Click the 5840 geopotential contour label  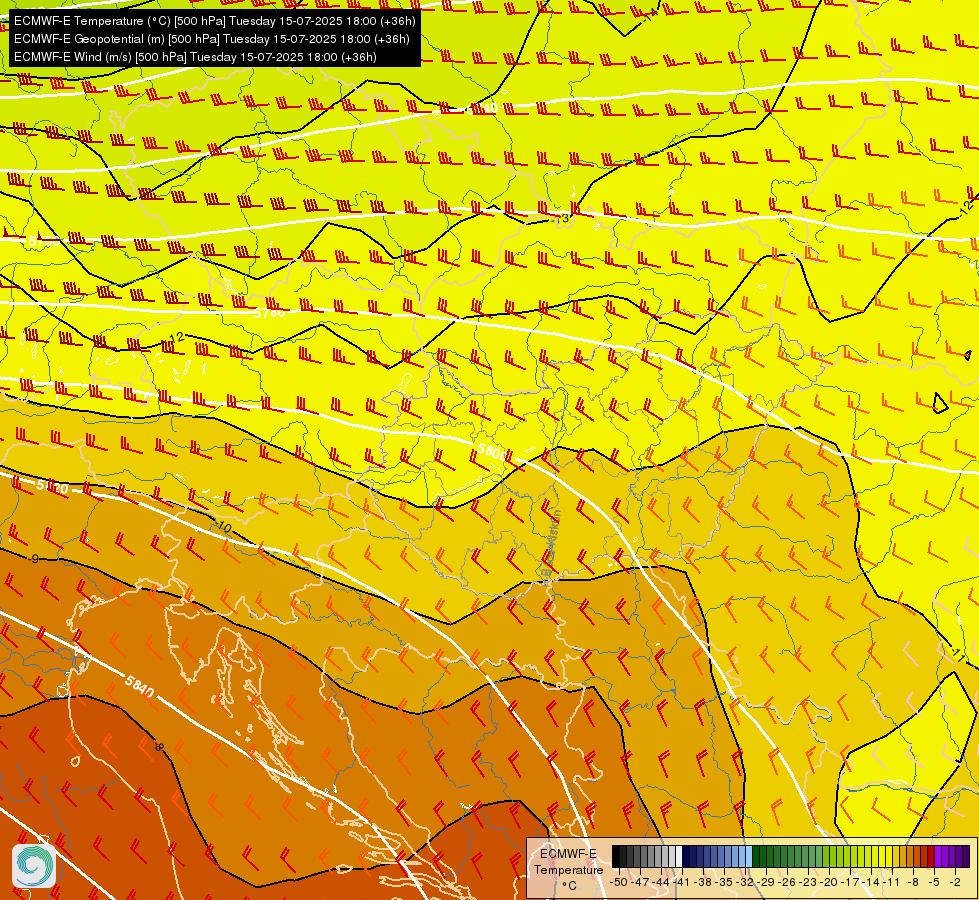[139, 687]
